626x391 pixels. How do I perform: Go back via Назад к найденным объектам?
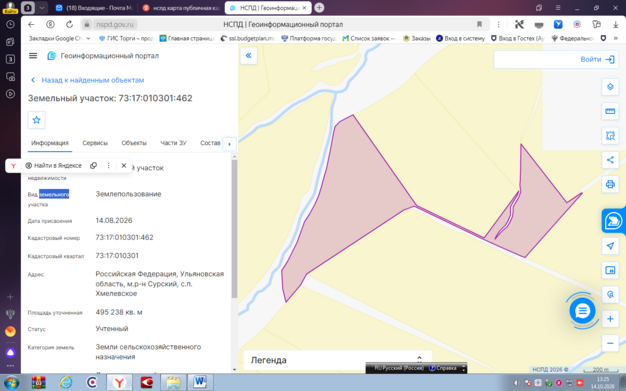click(88, 80)
